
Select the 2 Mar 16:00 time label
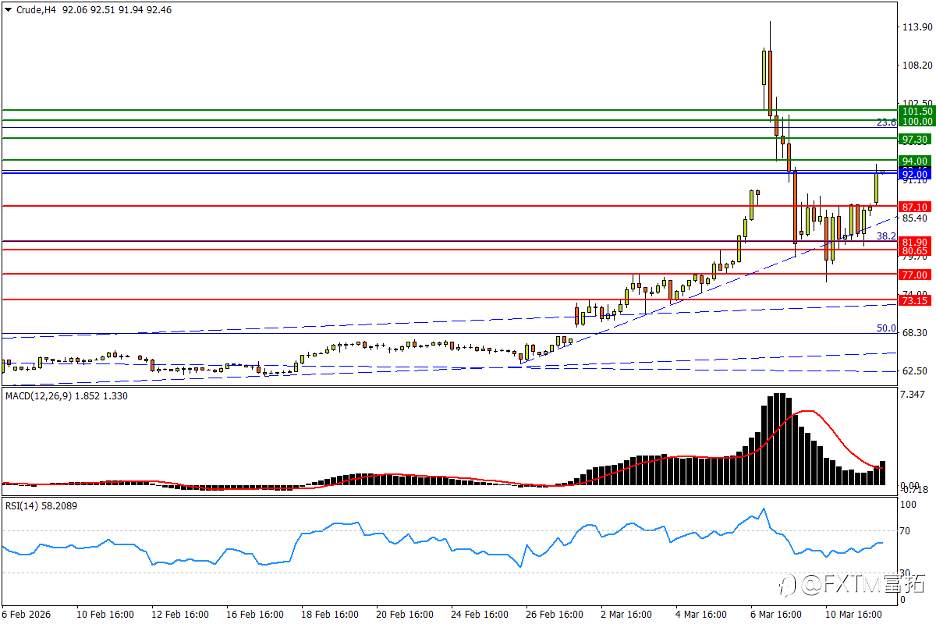[627, 614]
